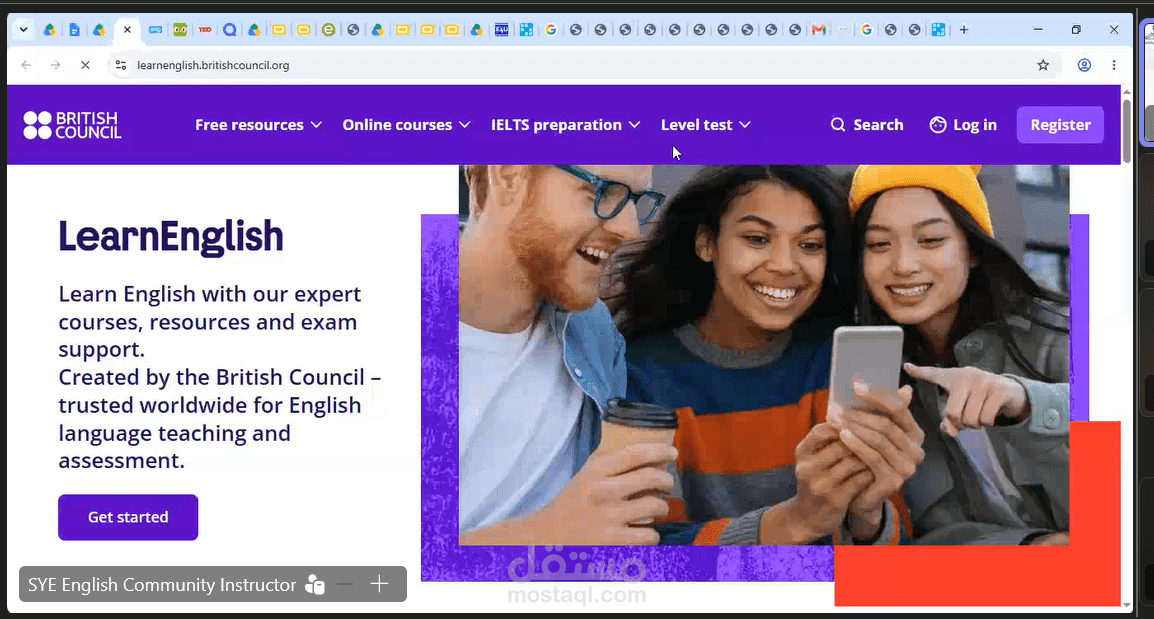This screenshot has height=619, width=1154.
Task: Minimize the Chrome window
Action: tap(1038, 29)
